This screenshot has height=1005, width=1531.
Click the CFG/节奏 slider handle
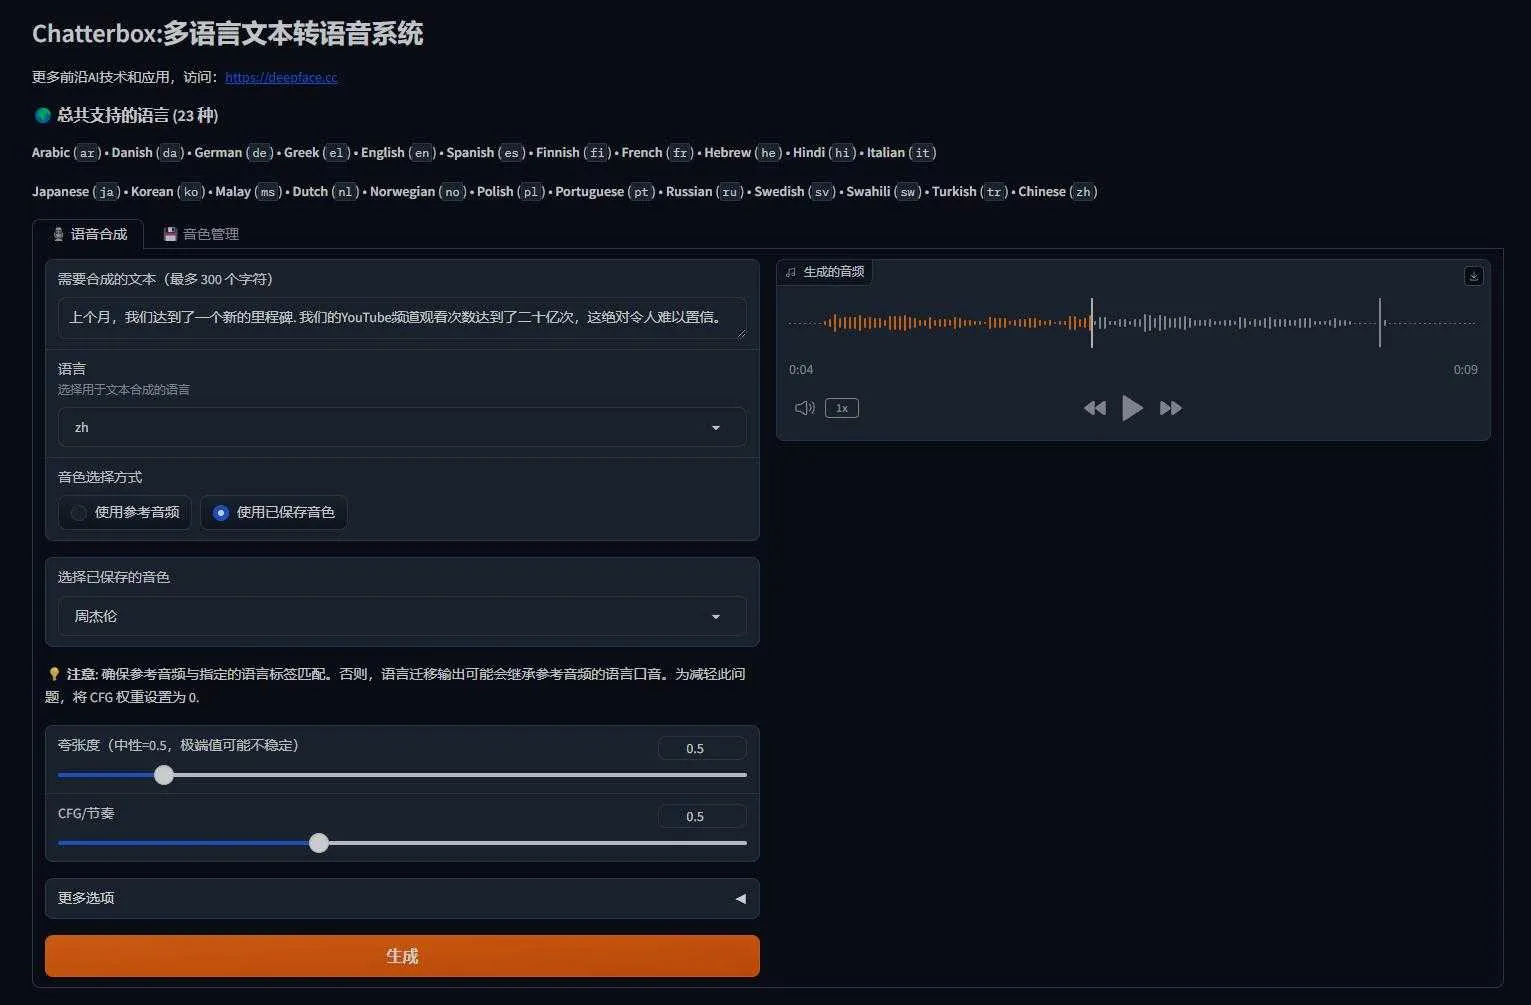point(319,843)
